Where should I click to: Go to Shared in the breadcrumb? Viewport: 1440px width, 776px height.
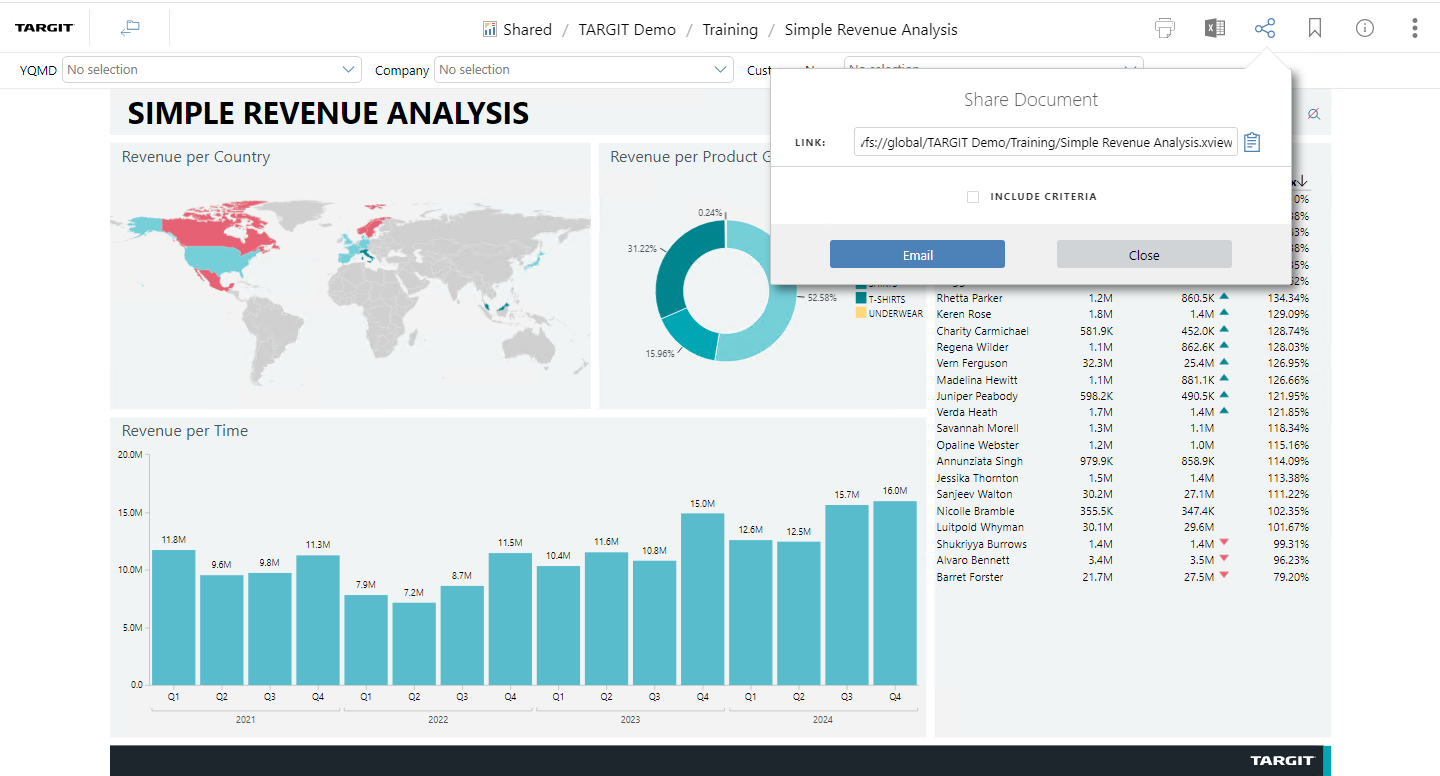coord(528,30)
